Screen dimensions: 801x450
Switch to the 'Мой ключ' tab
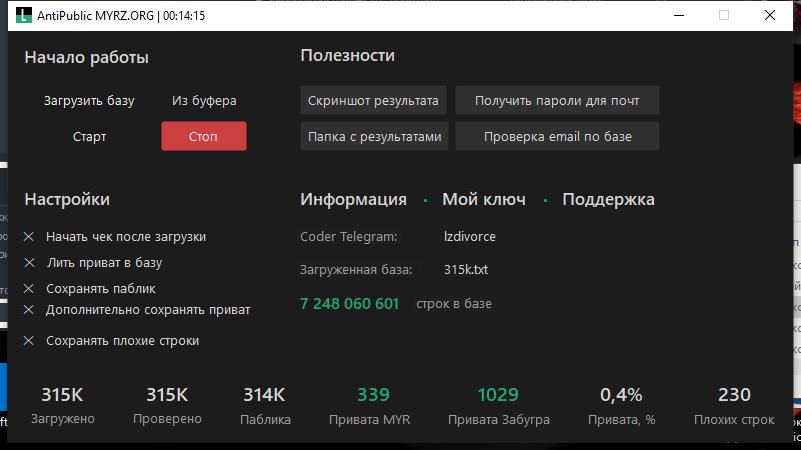pos(484,199)
